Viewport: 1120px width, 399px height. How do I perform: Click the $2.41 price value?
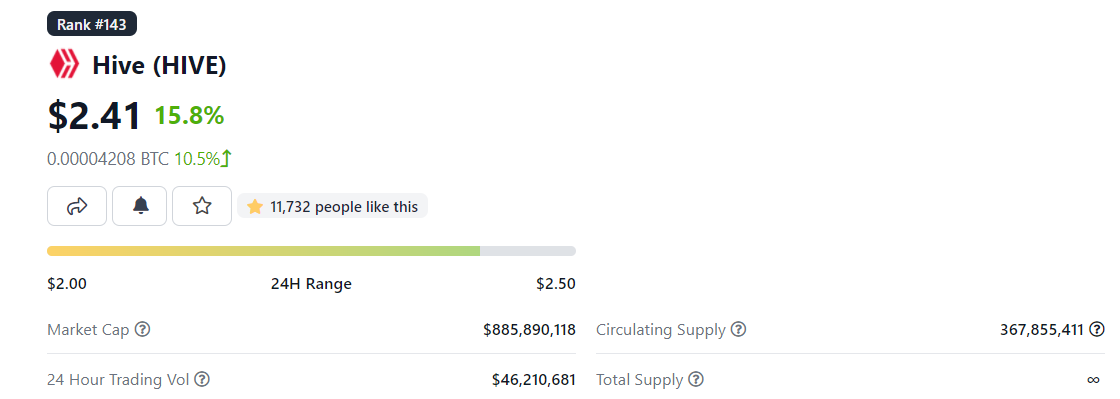[94, 116]
